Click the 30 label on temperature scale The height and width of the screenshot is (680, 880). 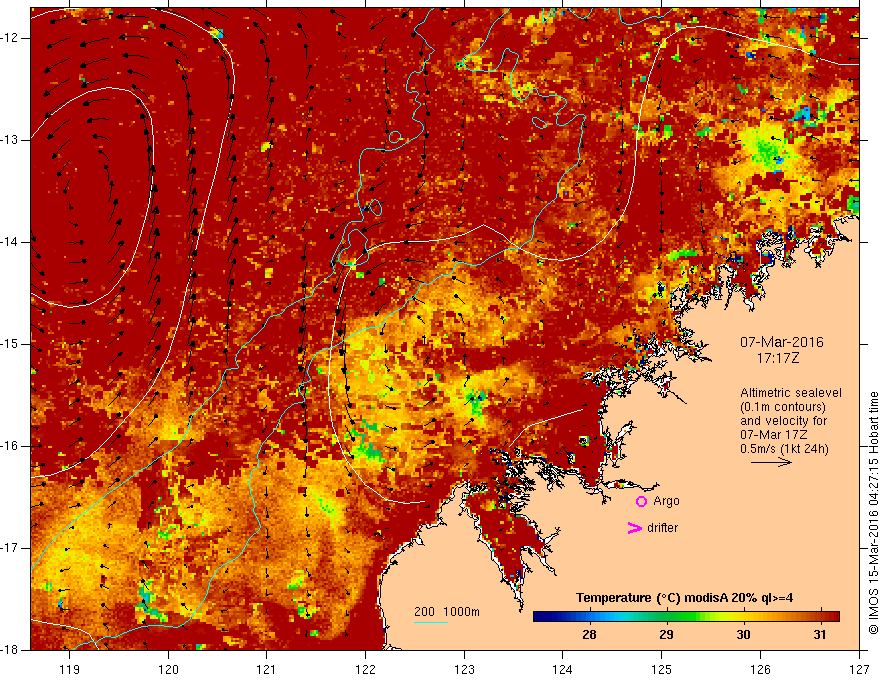tap(743, 635)
